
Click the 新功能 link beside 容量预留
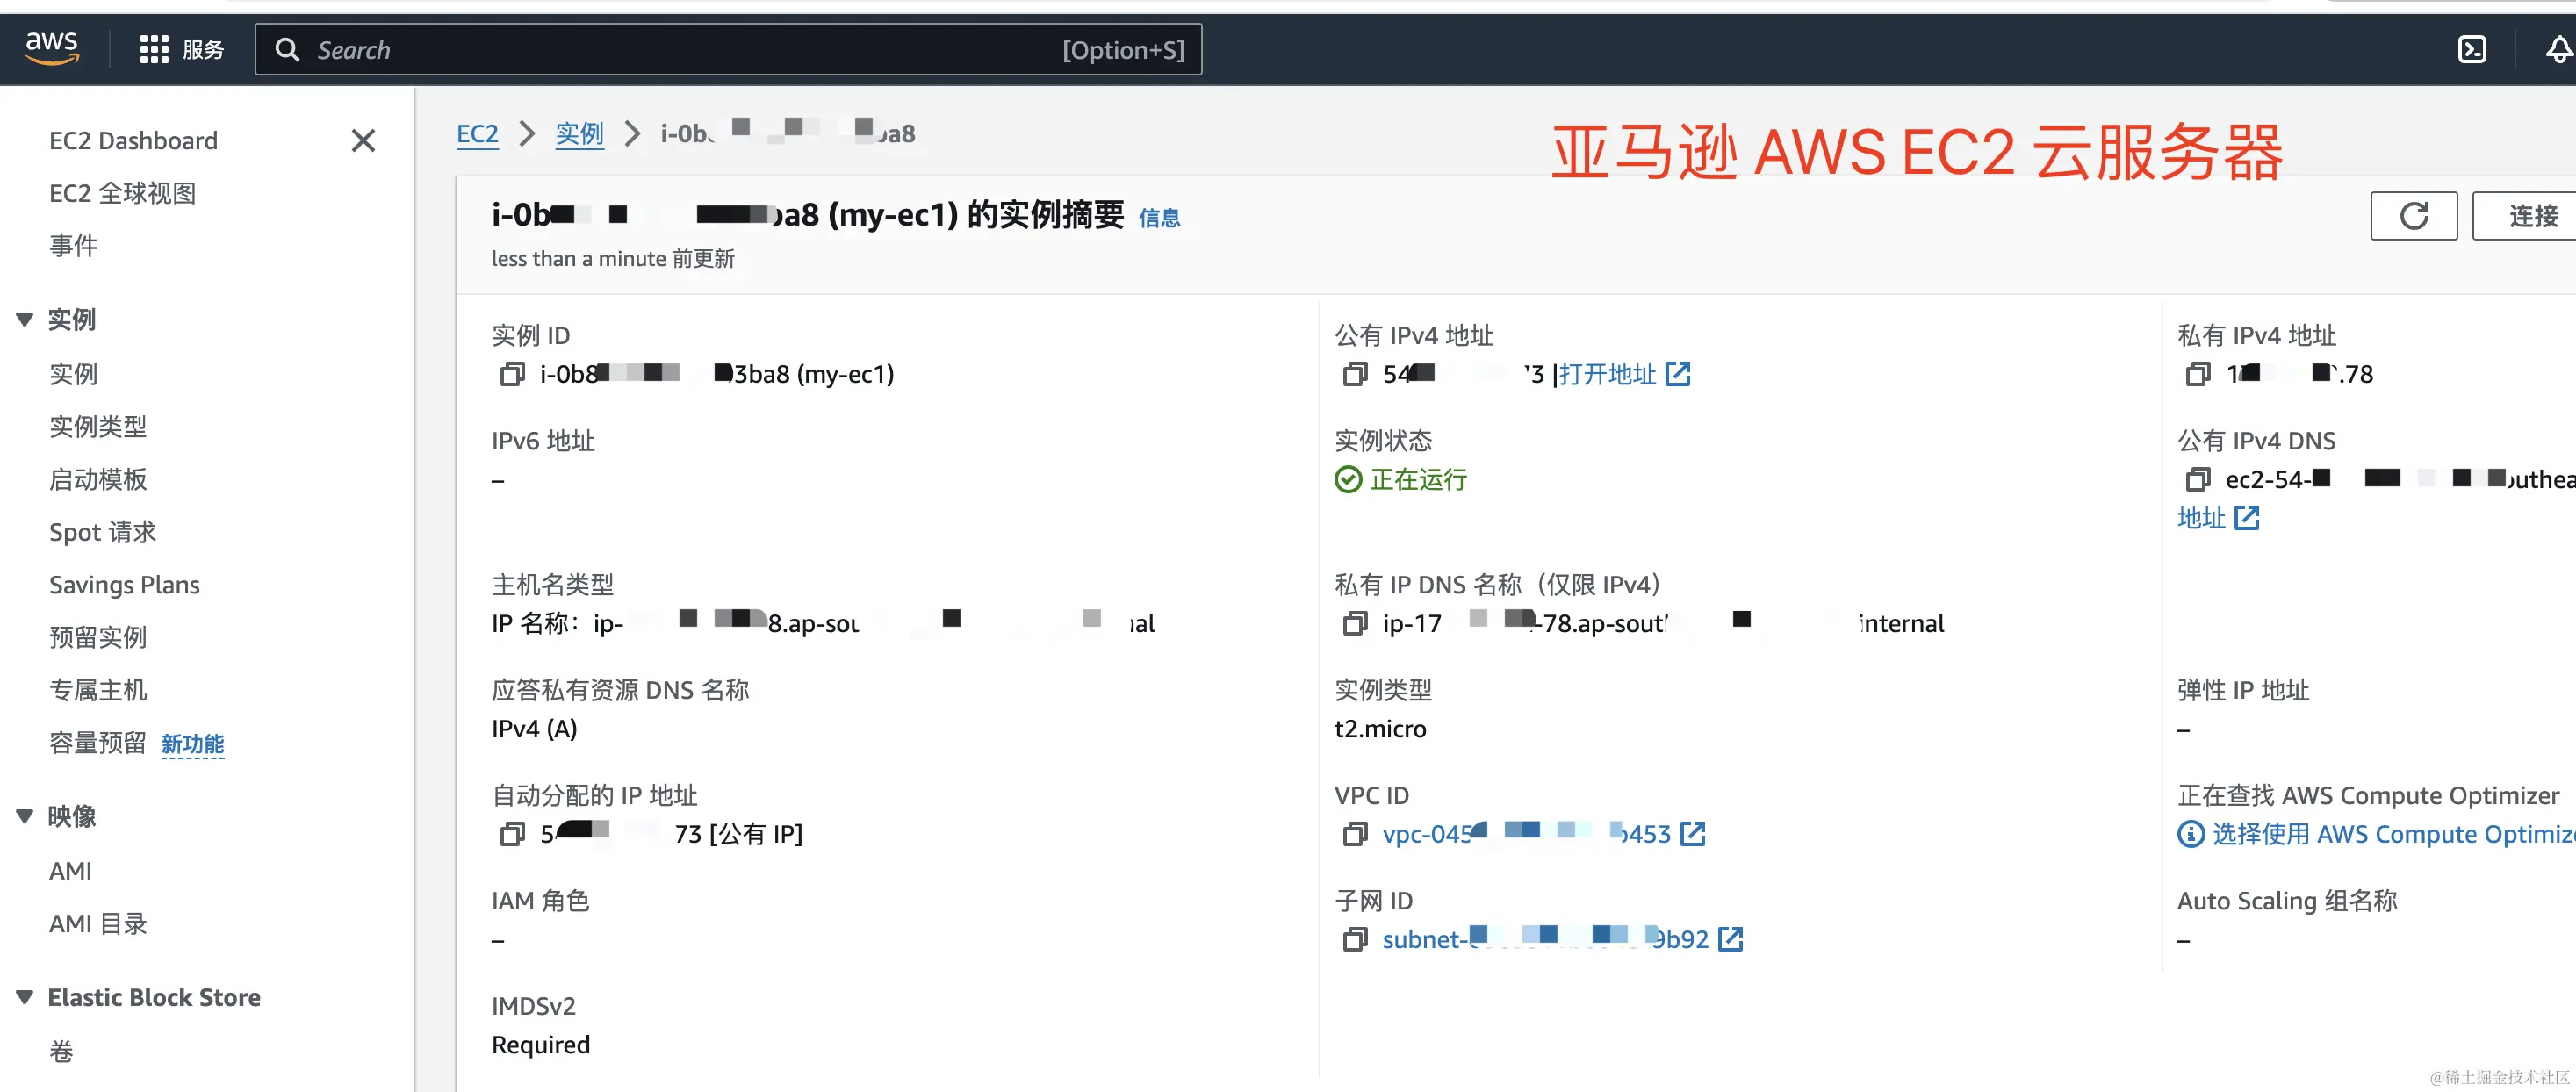coord(193,744)
